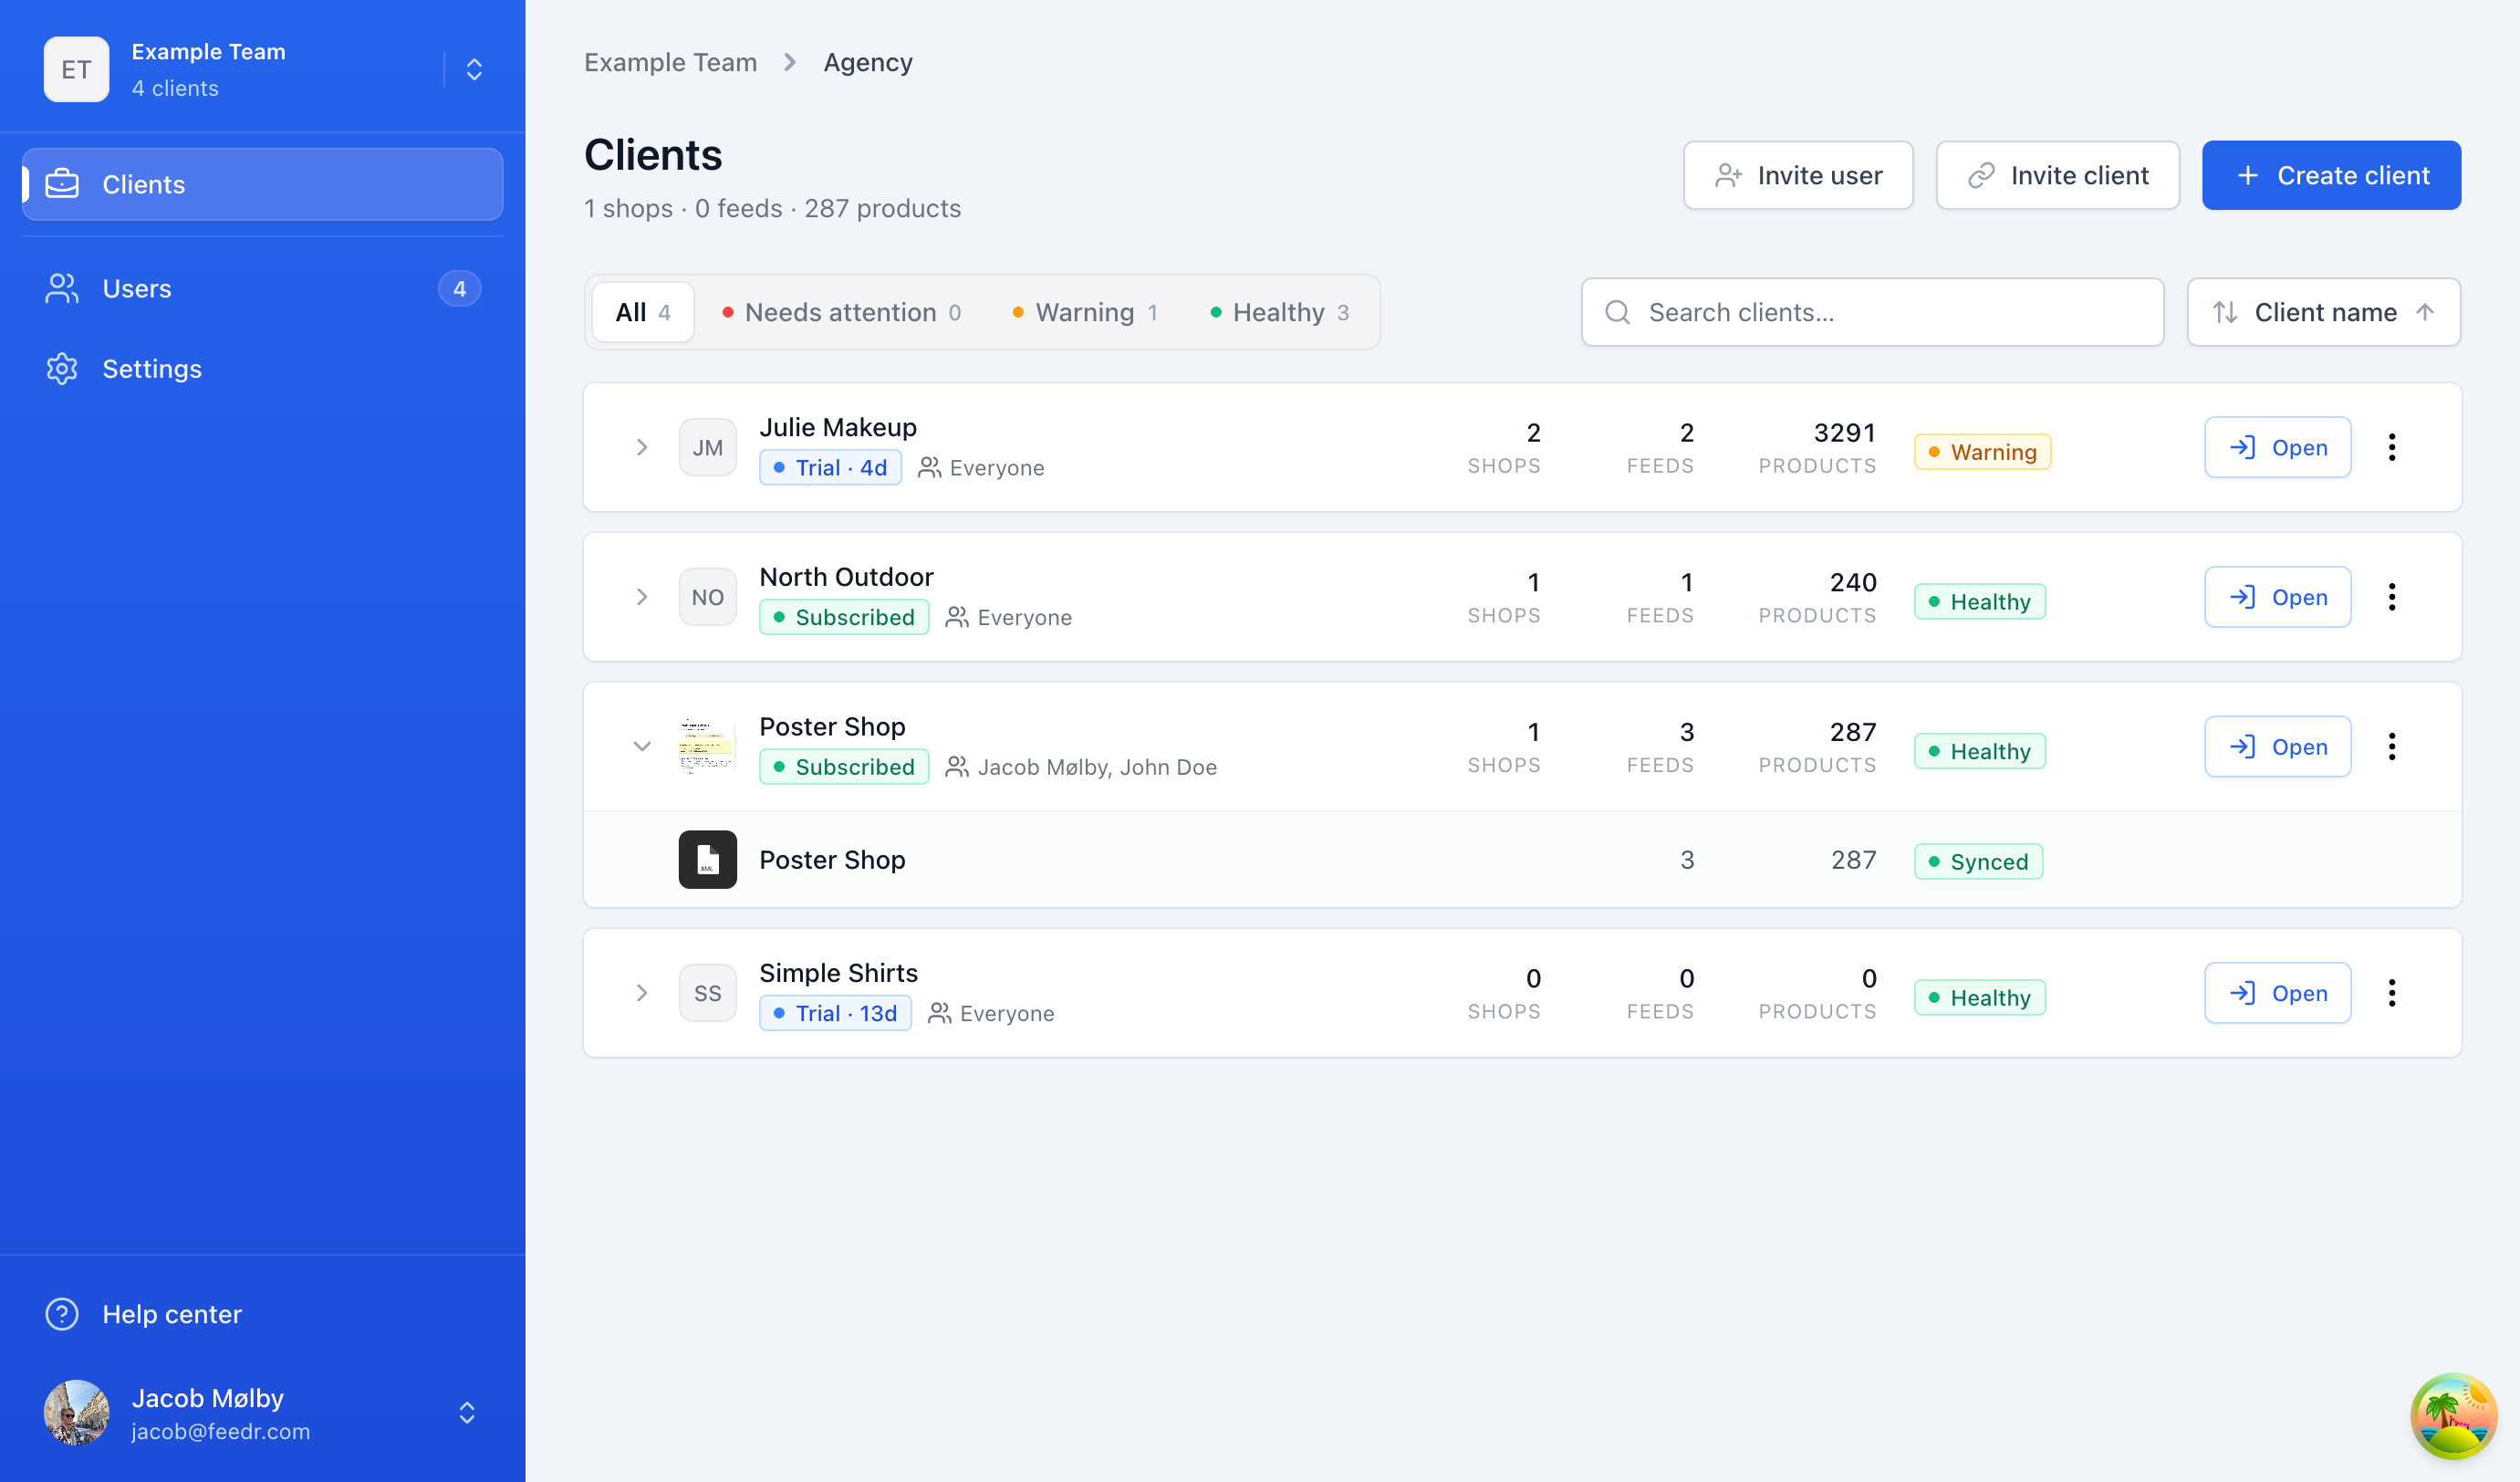Click the Warning status badge on Julie Makeup

click(1982, 452)
